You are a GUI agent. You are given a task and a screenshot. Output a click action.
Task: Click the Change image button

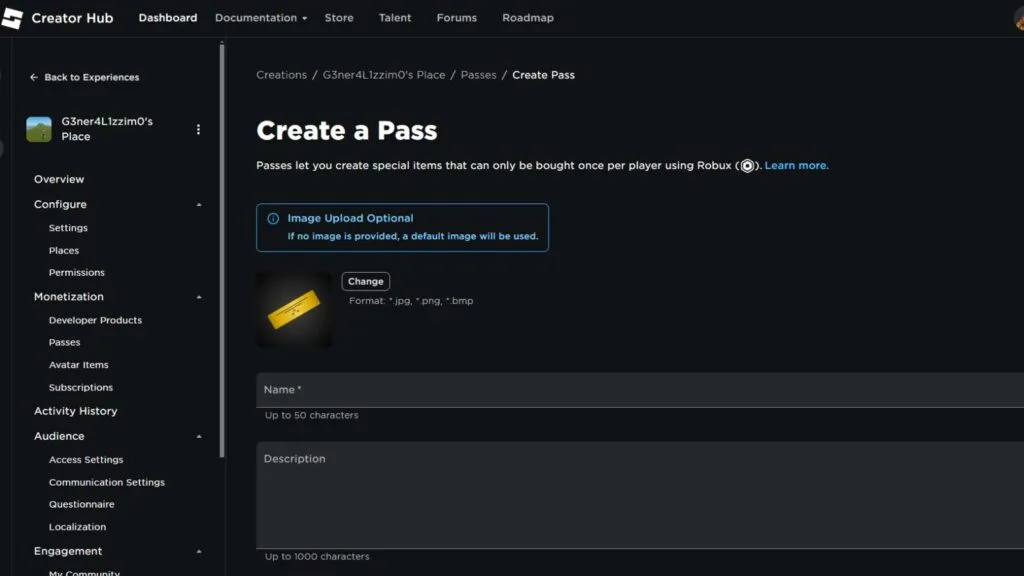(x=366, y=281)
